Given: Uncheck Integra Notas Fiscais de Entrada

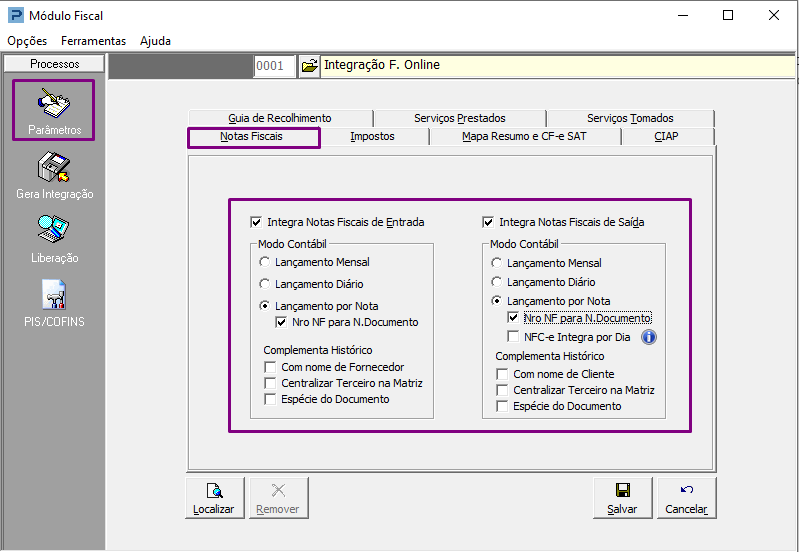Looking at the screenshot, I should click(256, 222).
